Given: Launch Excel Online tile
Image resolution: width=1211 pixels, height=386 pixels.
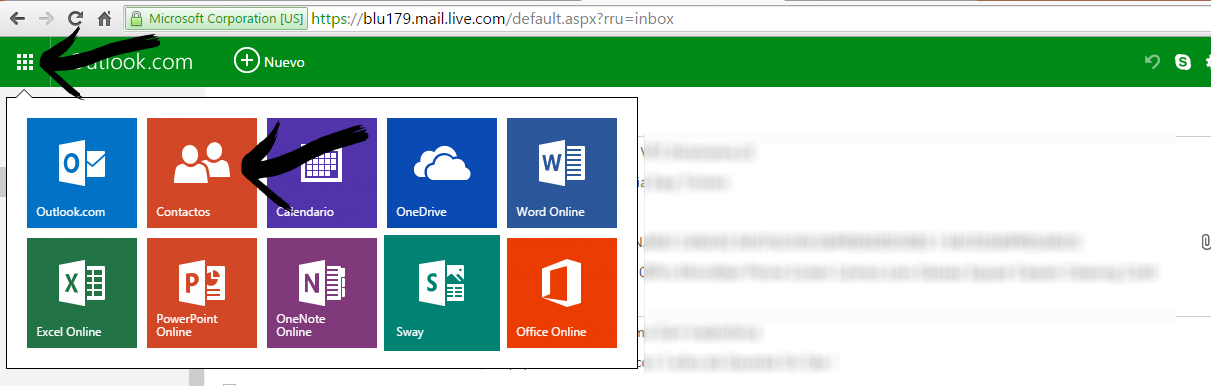Looking at the screenshot, I should pyautogui.click(x=82, y=293).
